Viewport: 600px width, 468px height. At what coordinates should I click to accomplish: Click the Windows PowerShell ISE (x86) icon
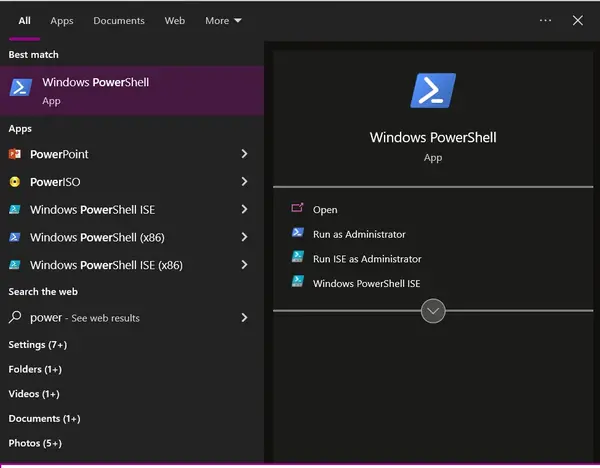(15, 265)
